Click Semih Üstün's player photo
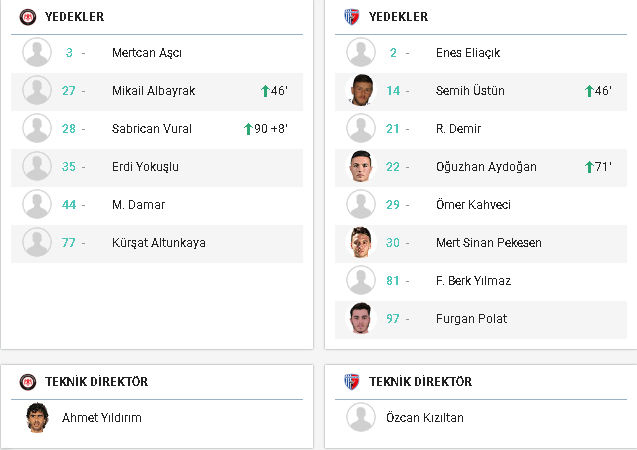 pyautogui.click(x=361, y=90)
